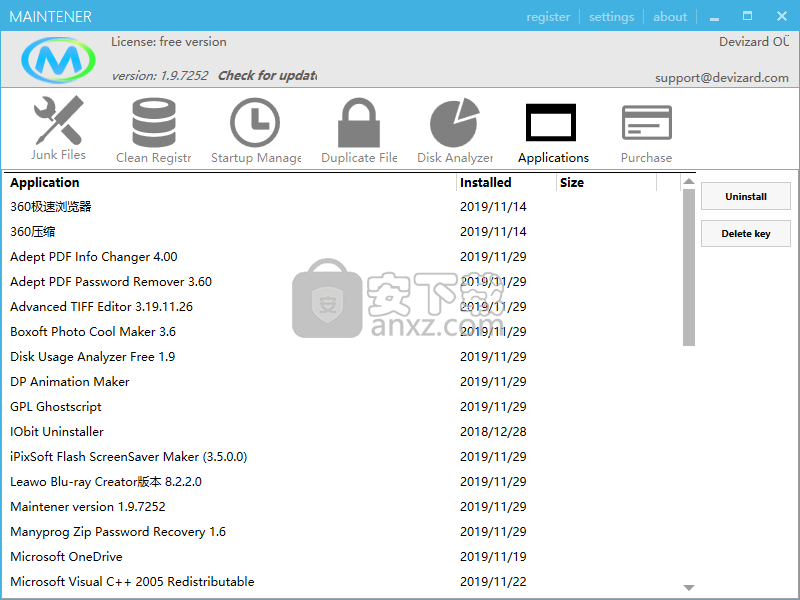The width and height of the screenshot is (800, 600).
Task: Select the DP Animation Maker row
Action: 343,382
